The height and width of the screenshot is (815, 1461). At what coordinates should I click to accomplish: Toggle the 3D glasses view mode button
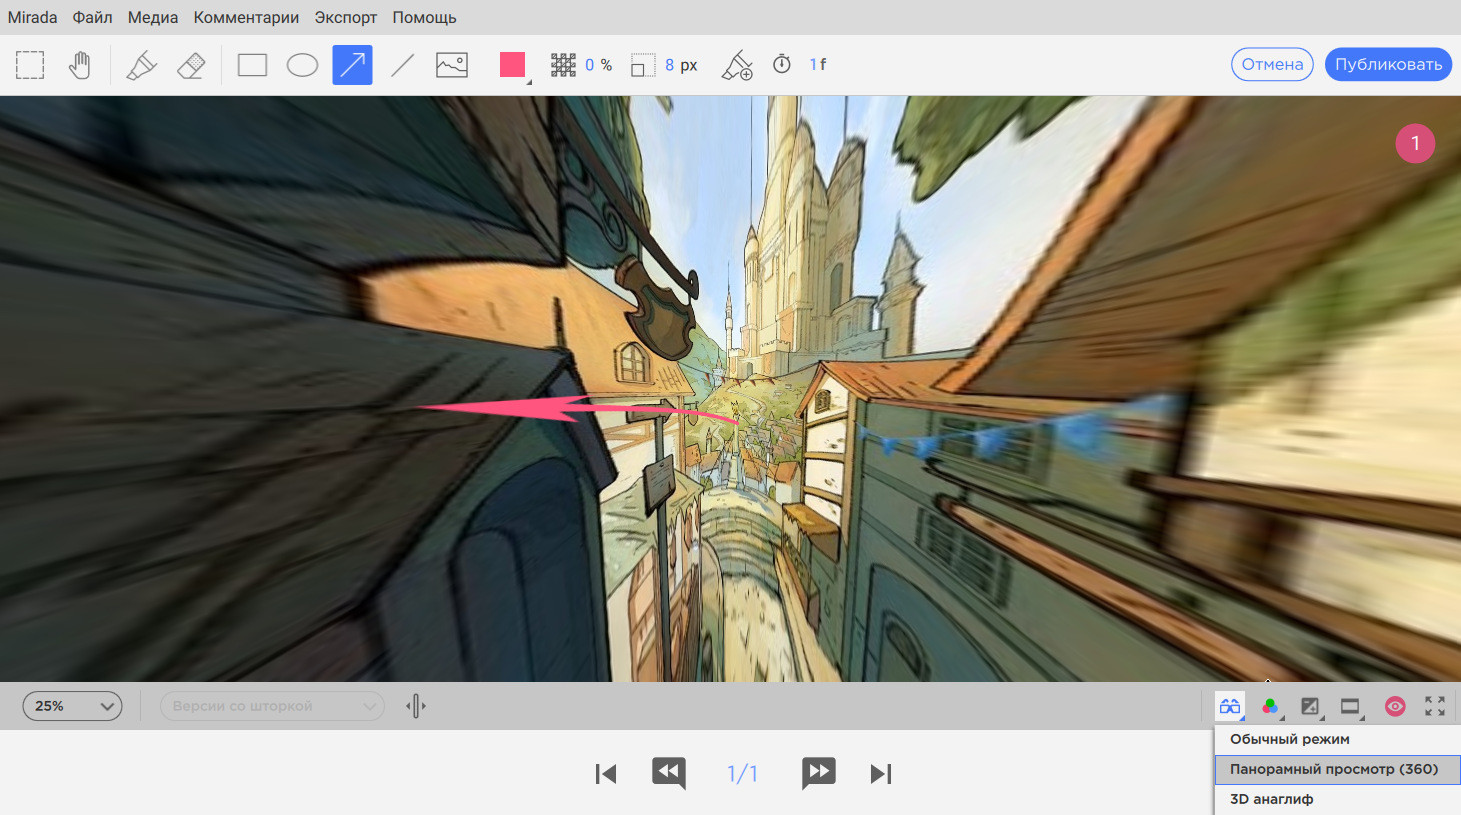pos(1230,706)
